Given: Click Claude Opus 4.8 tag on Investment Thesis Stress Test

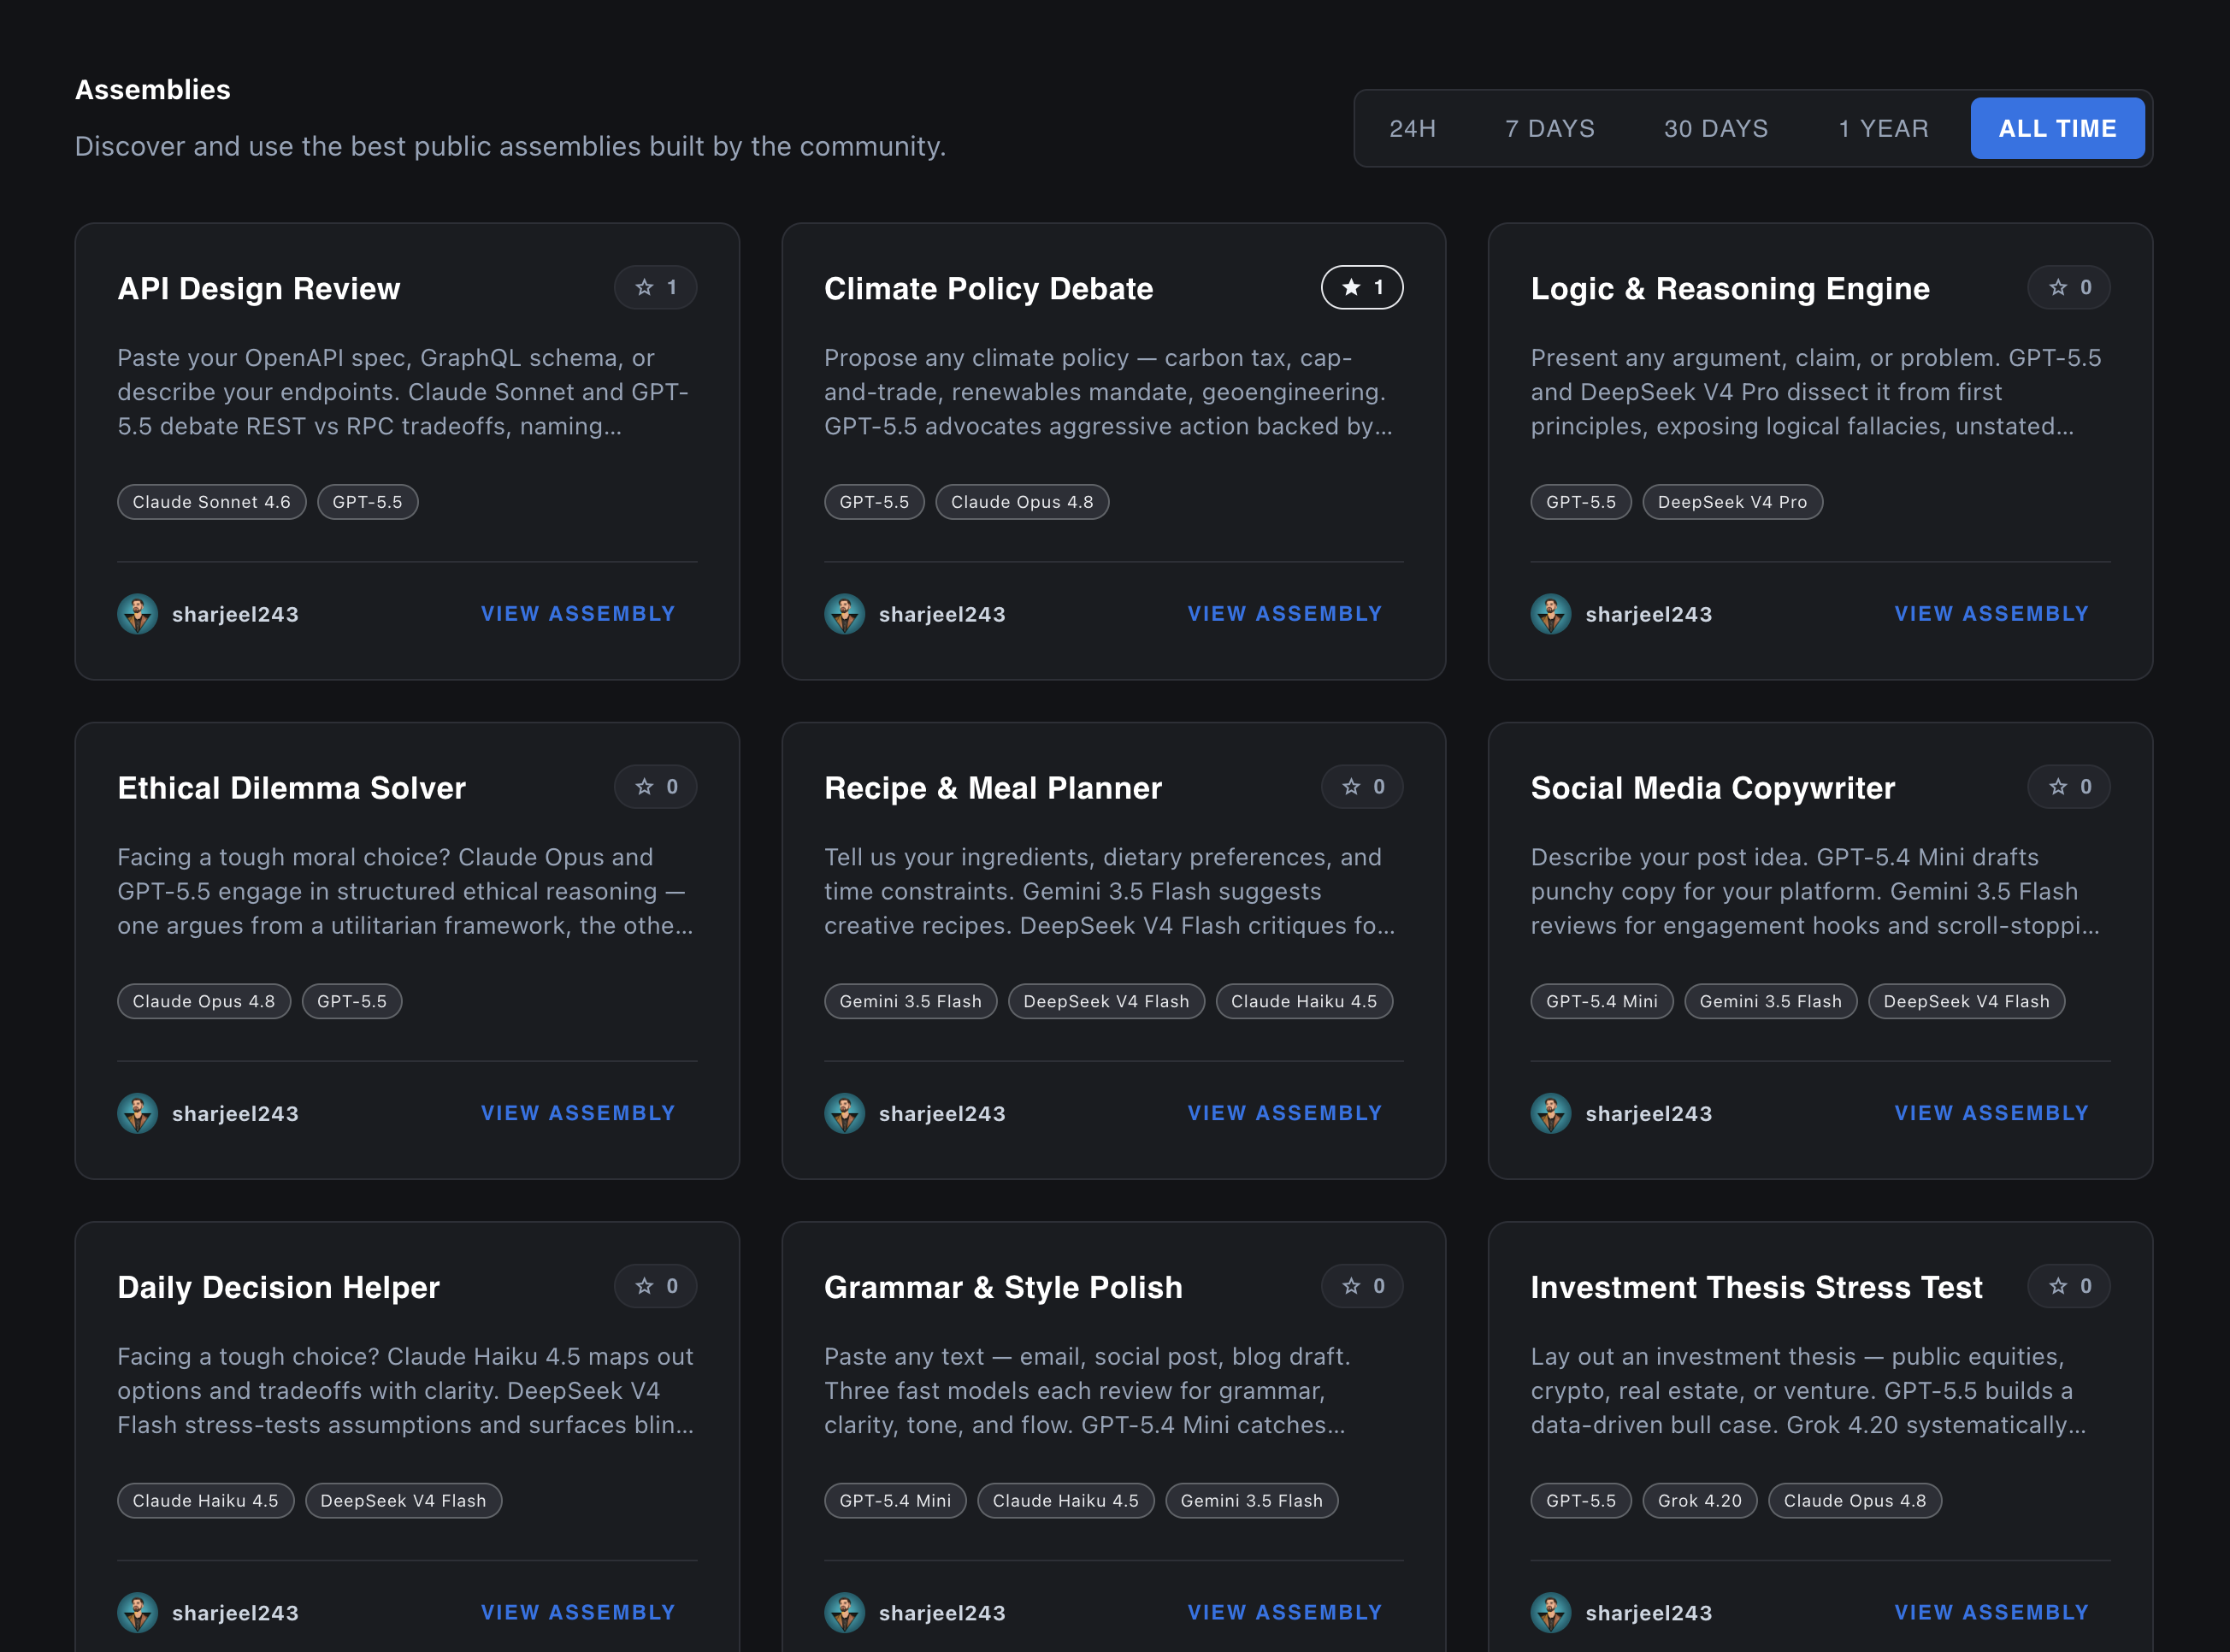Looking at the screenshot, I should click(x=1855, y=1500).
